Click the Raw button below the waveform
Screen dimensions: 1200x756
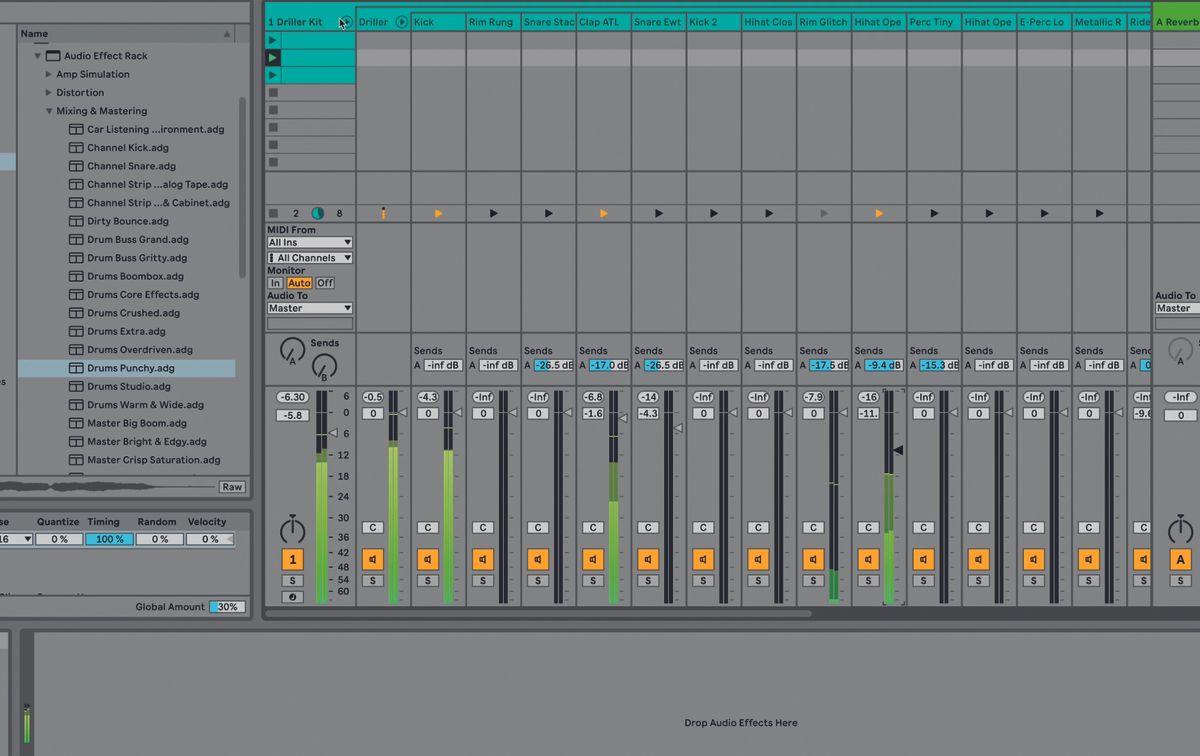click(x=231, y=487)
